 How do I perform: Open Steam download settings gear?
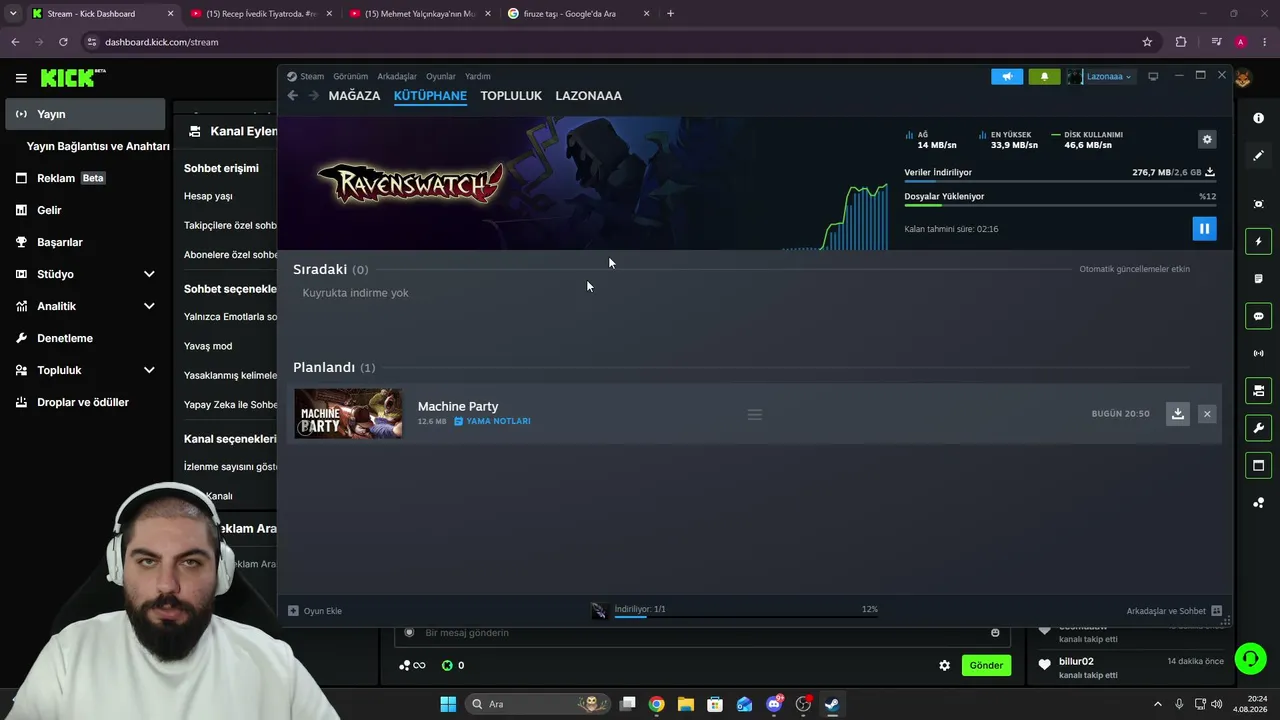[1207, 140]
